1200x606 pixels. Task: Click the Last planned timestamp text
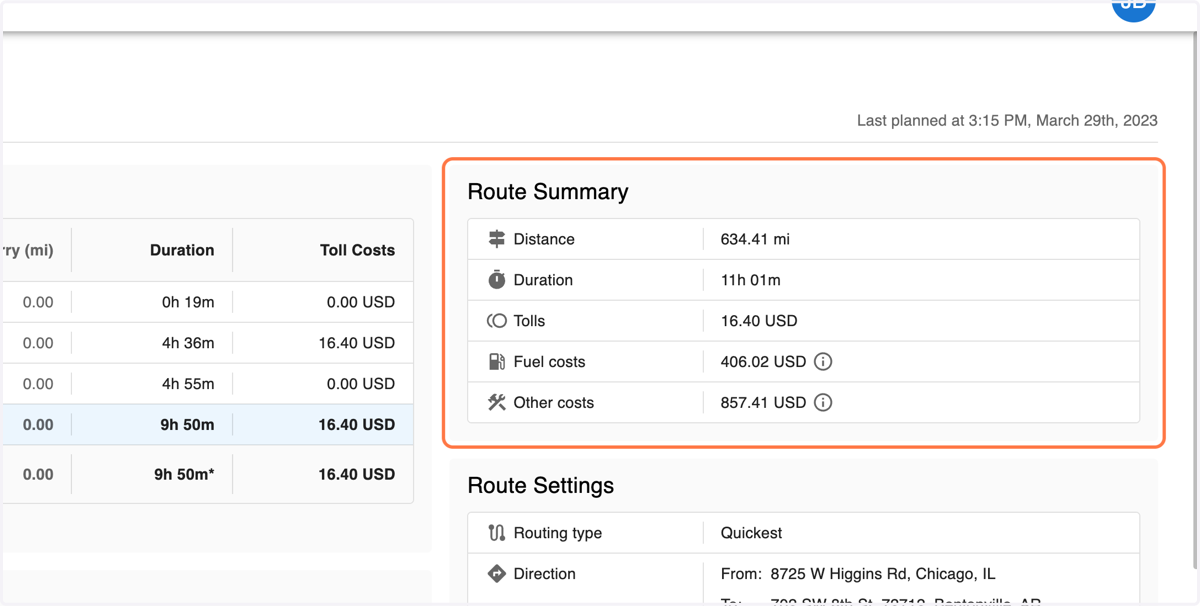1007,121
